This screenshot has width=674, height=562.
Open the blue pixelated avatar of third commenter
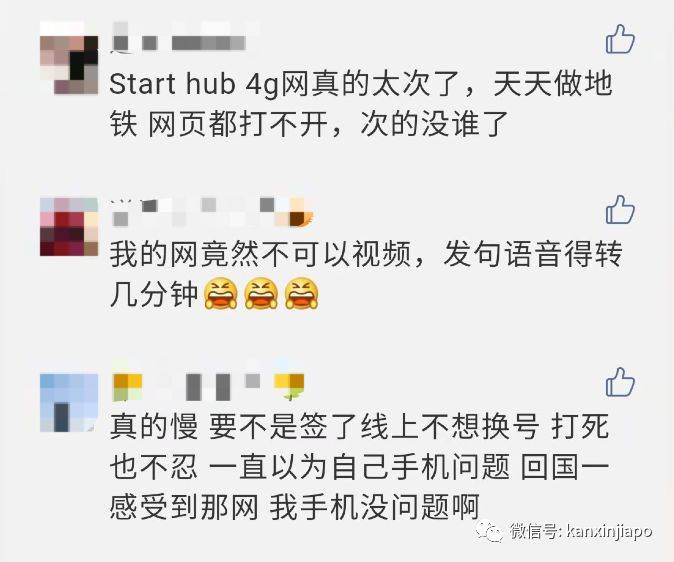pyautogui.click(x=69, y=402)
